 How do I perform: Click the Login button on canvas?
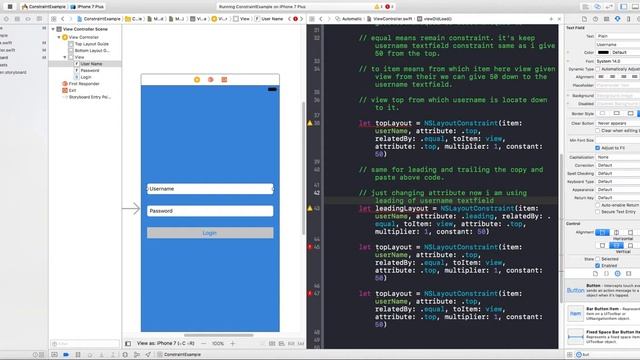(210, 233)
